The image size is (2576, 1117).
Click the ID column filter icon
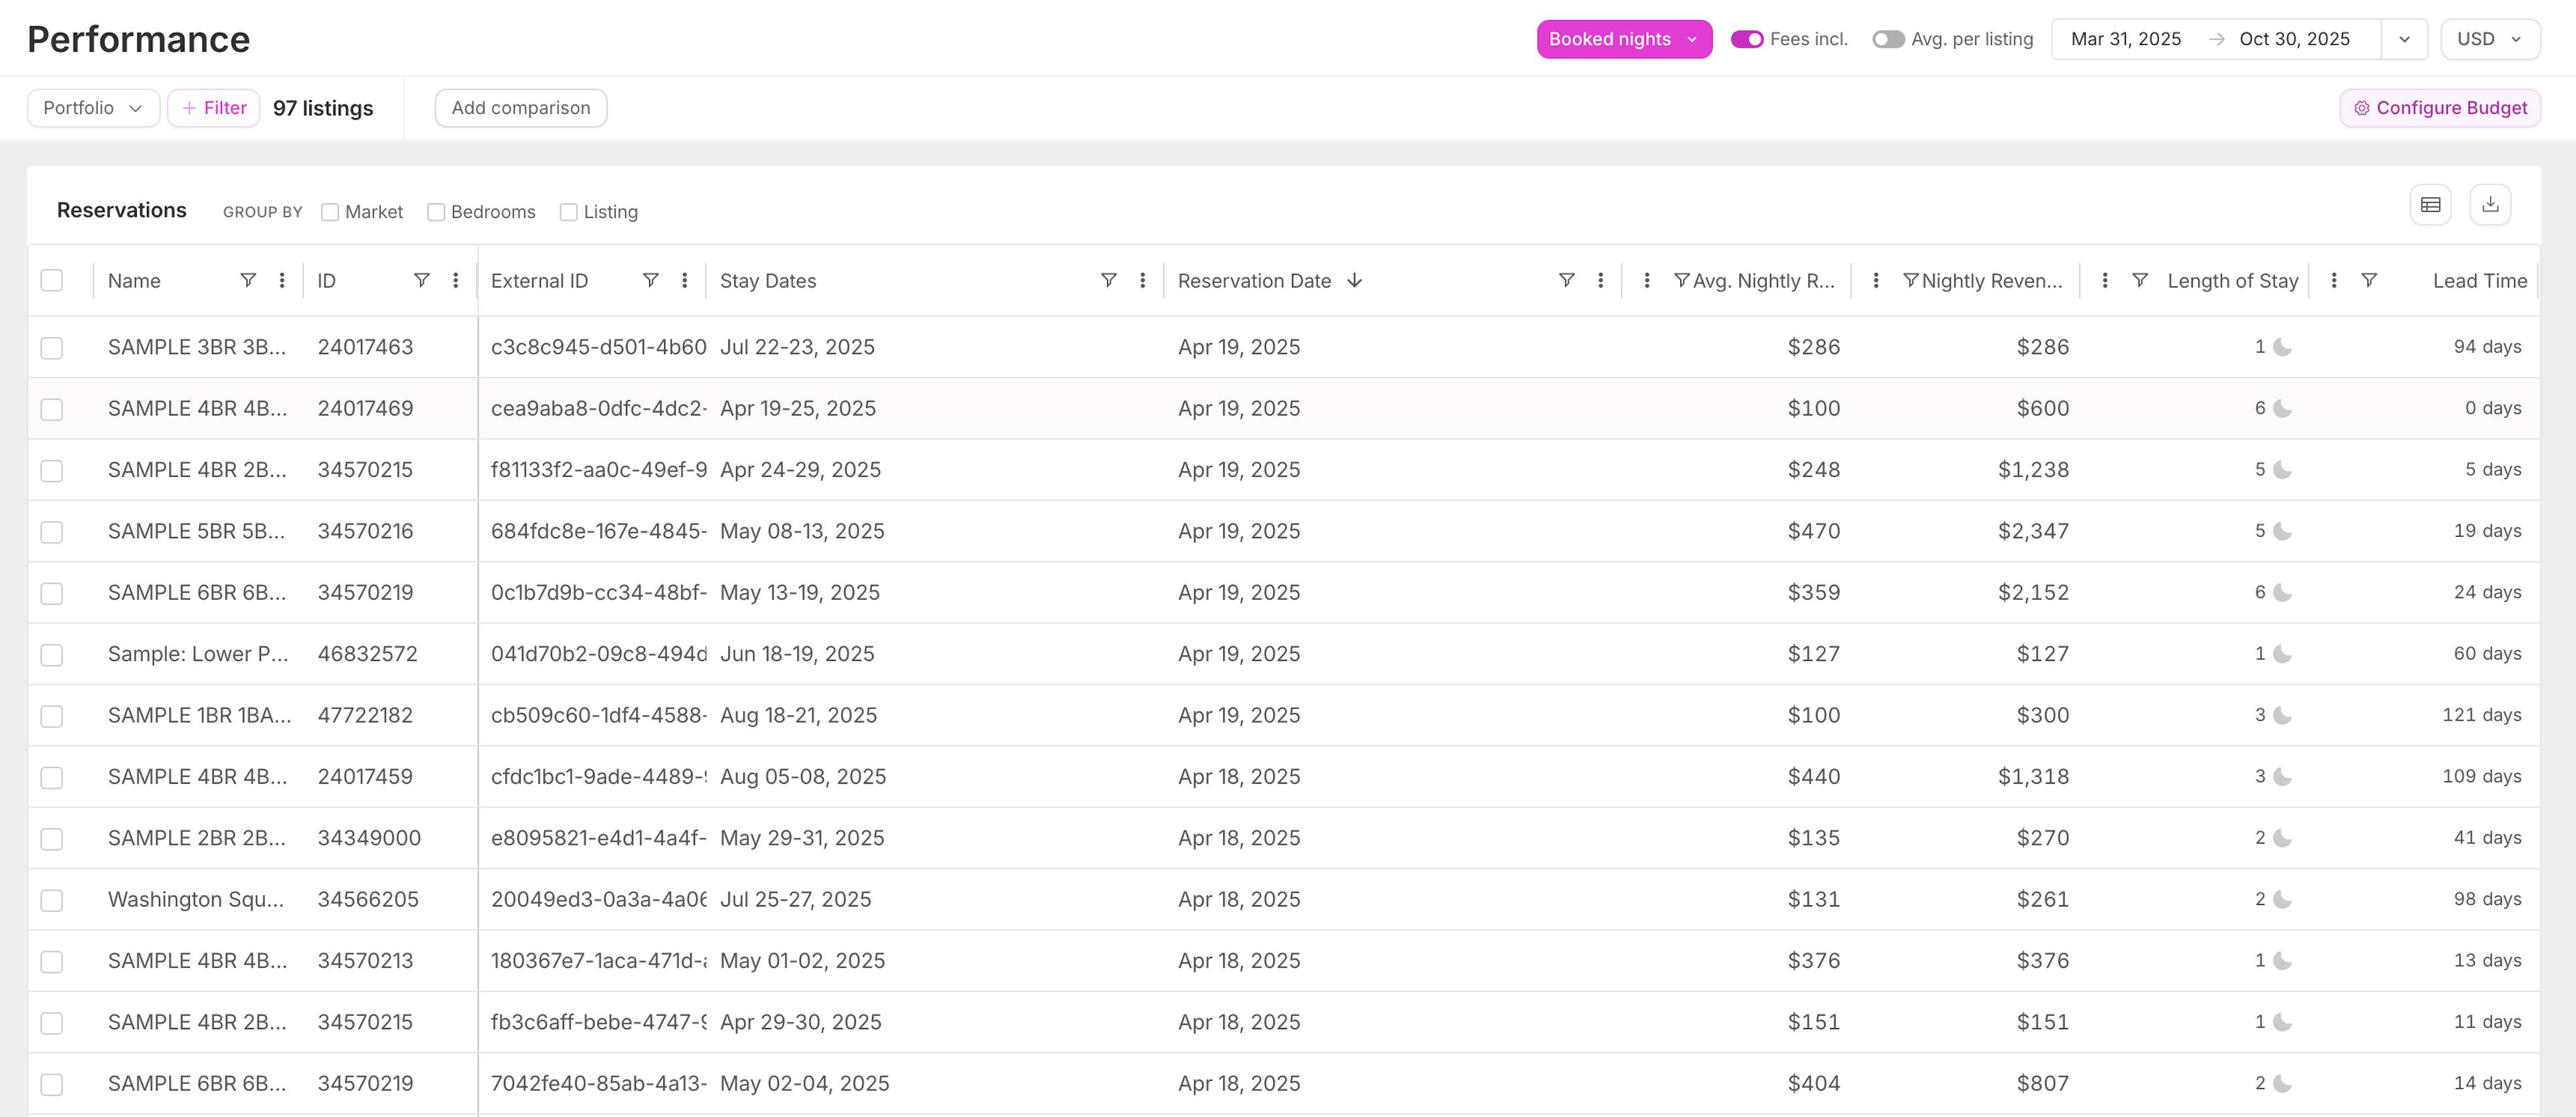click(x=422, y=280)
